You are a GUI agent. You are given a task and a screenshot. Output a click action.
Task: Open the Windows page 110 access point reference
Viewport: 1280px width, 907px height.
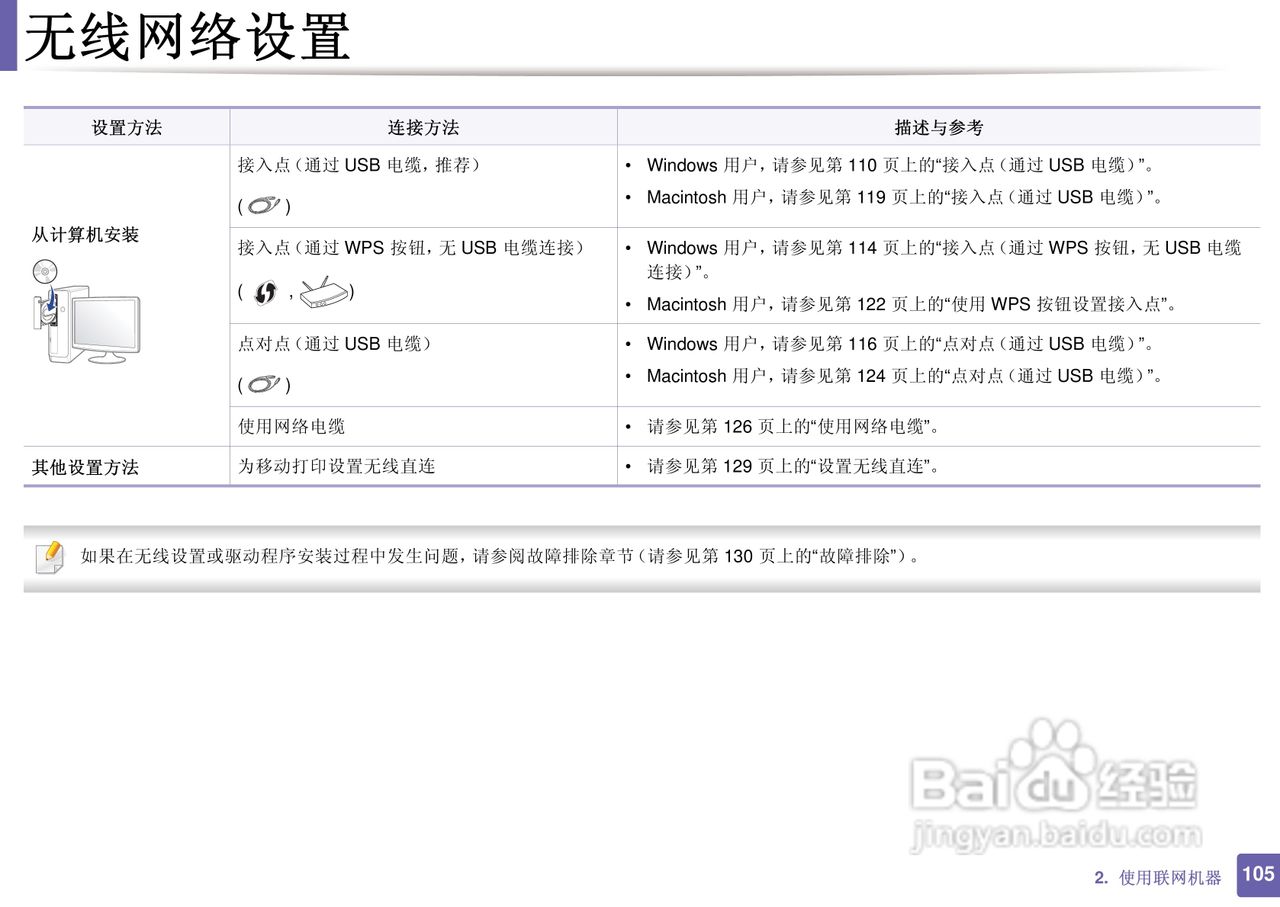tap(901, 165)
